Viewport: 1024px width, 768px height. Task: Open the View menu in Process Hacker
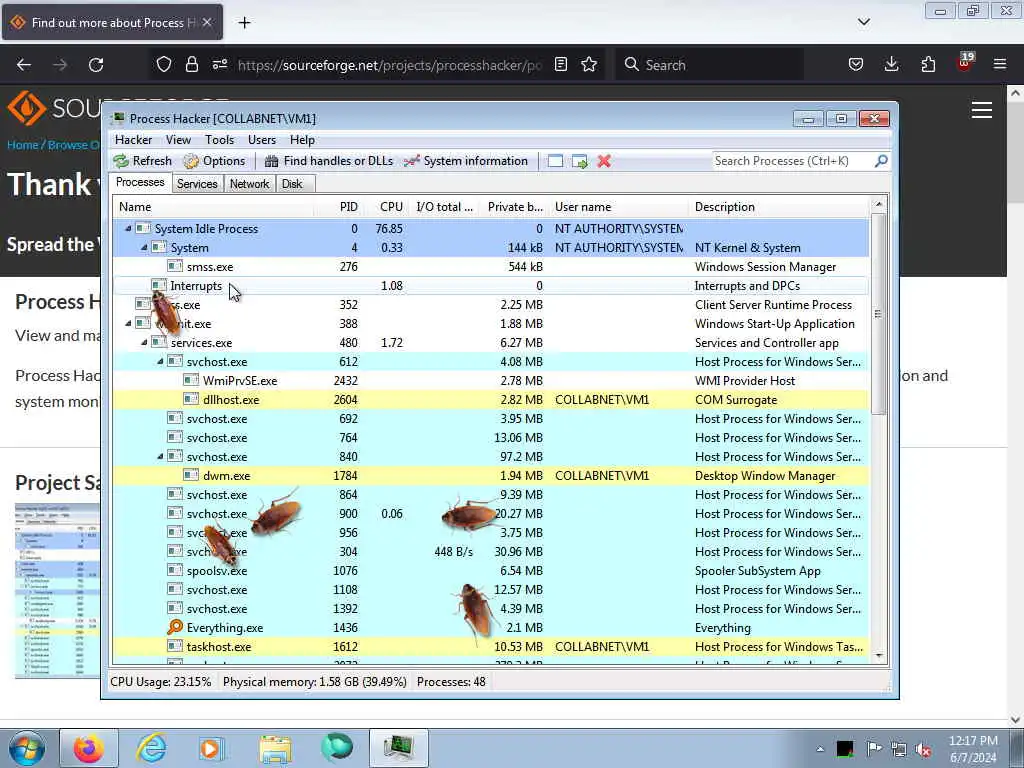[178, 140]
